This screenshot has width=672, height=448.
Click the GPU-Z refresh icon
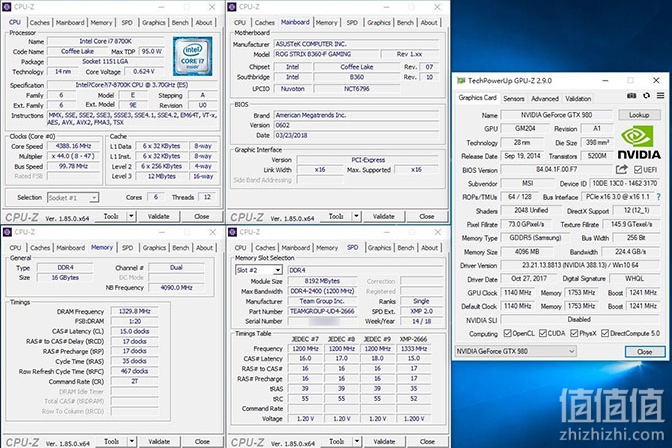[646, 96]
